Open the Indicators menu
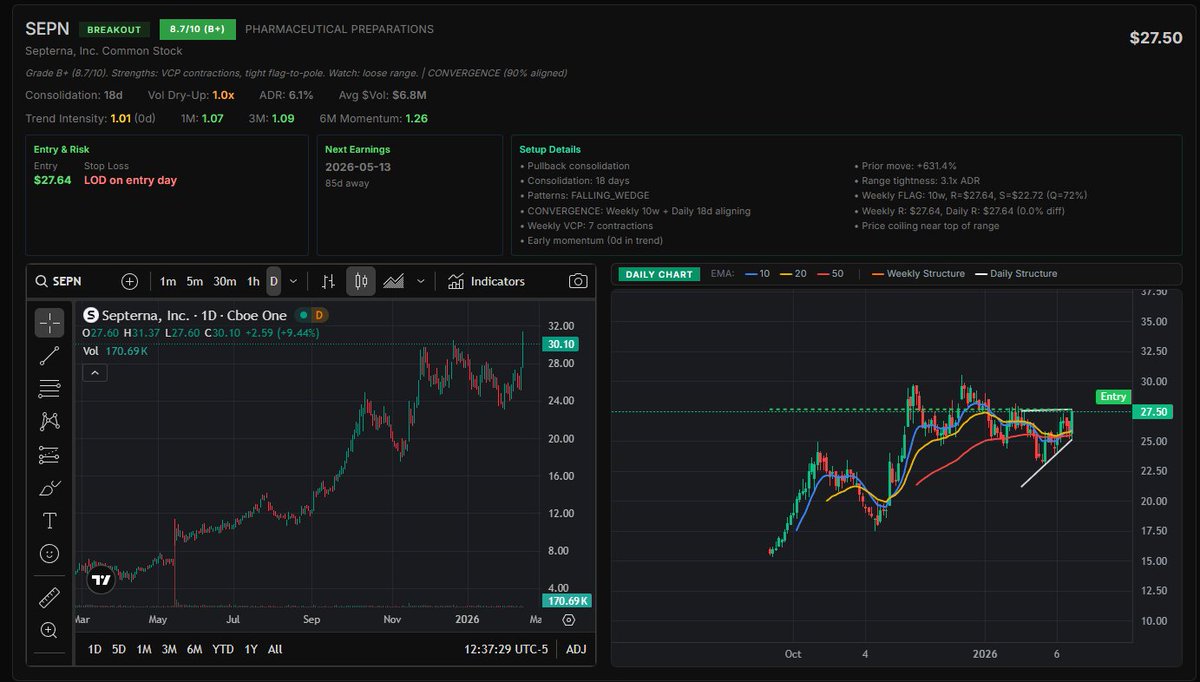 486,281
